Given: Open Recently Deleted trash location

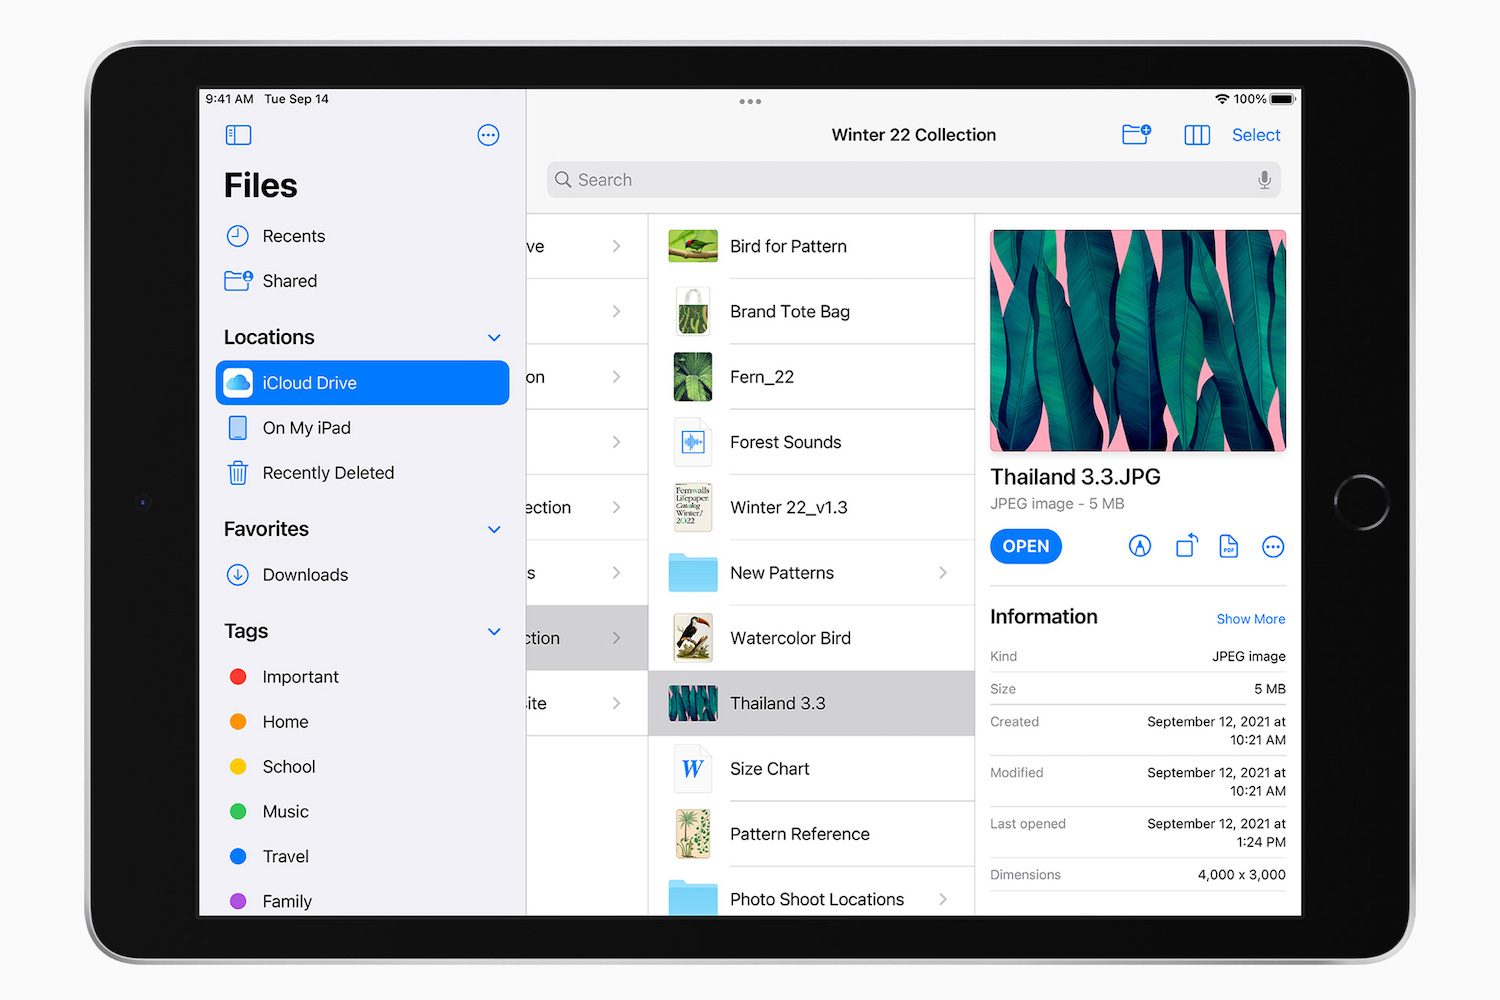Looking at the screenshot, I should 327,473.
